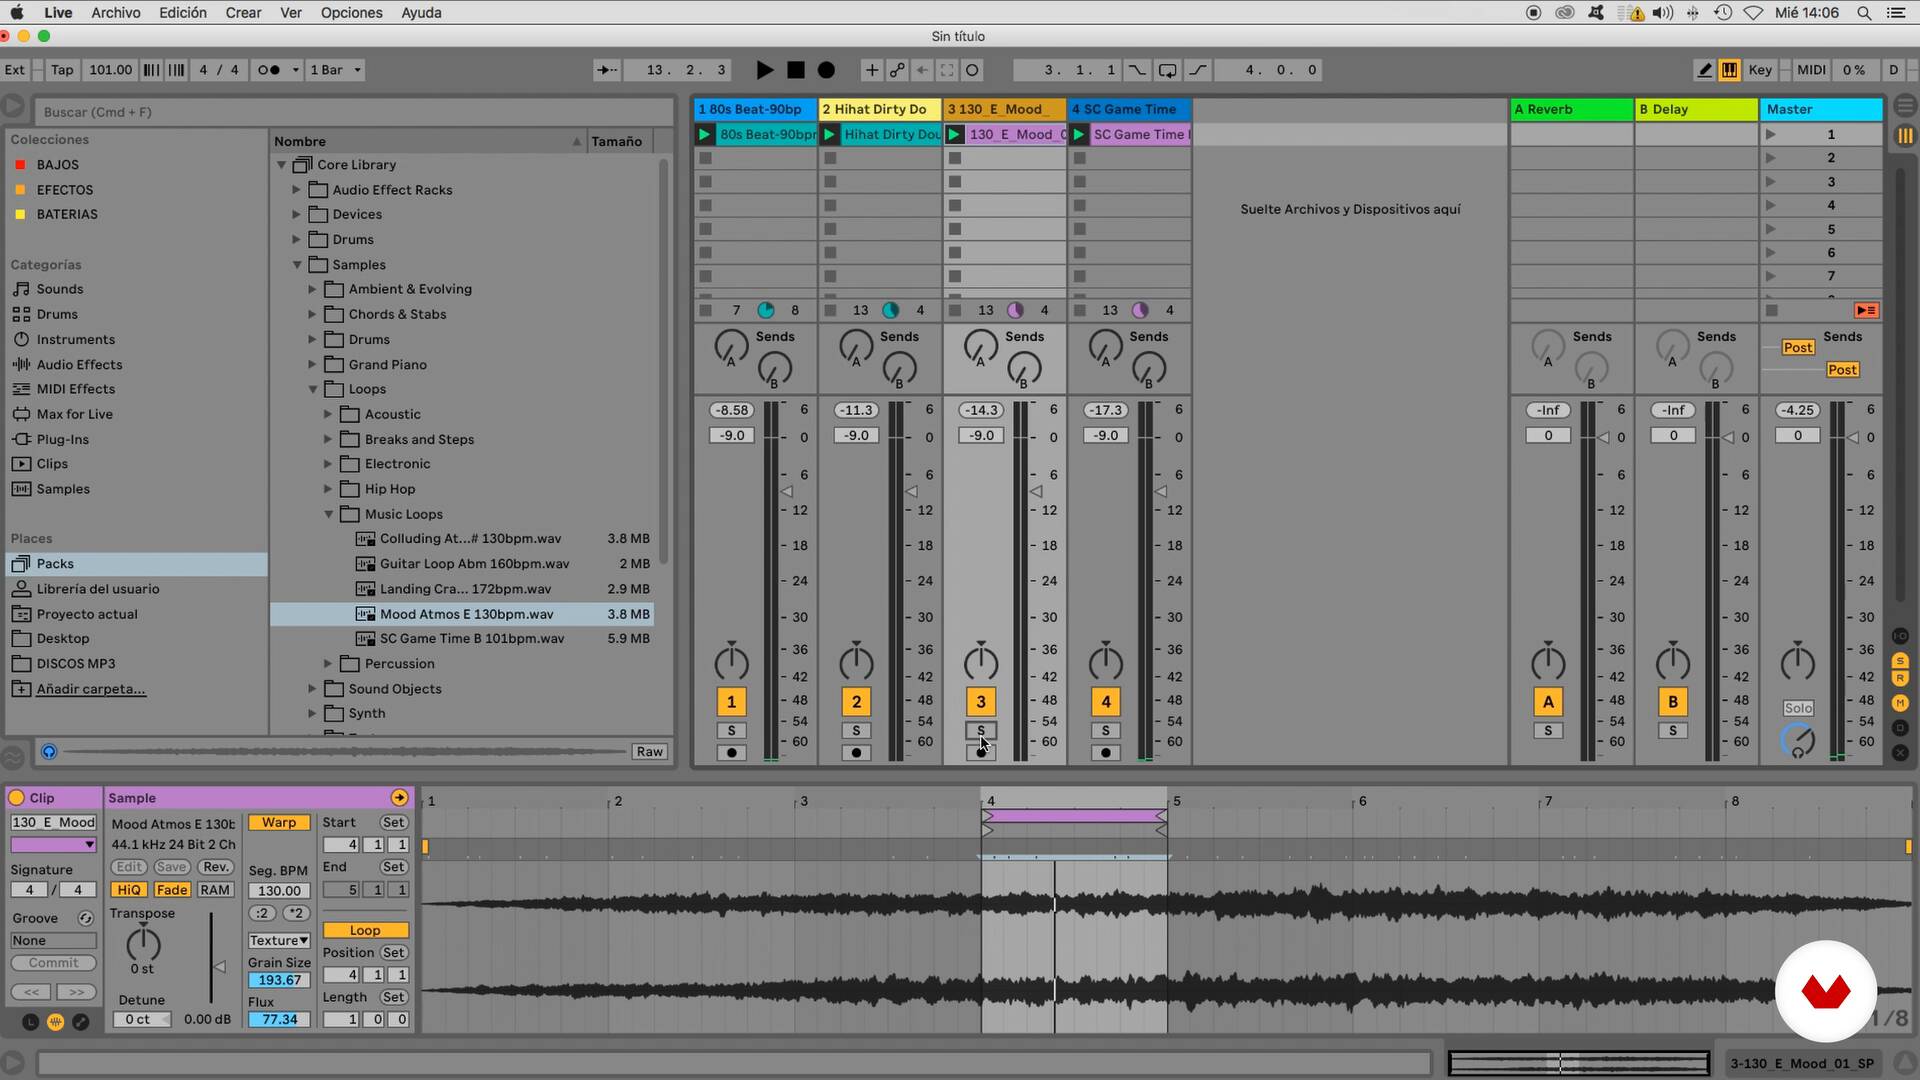Collapse the Core Library folder
The image size is (1920, 1080).
(281, 165)
